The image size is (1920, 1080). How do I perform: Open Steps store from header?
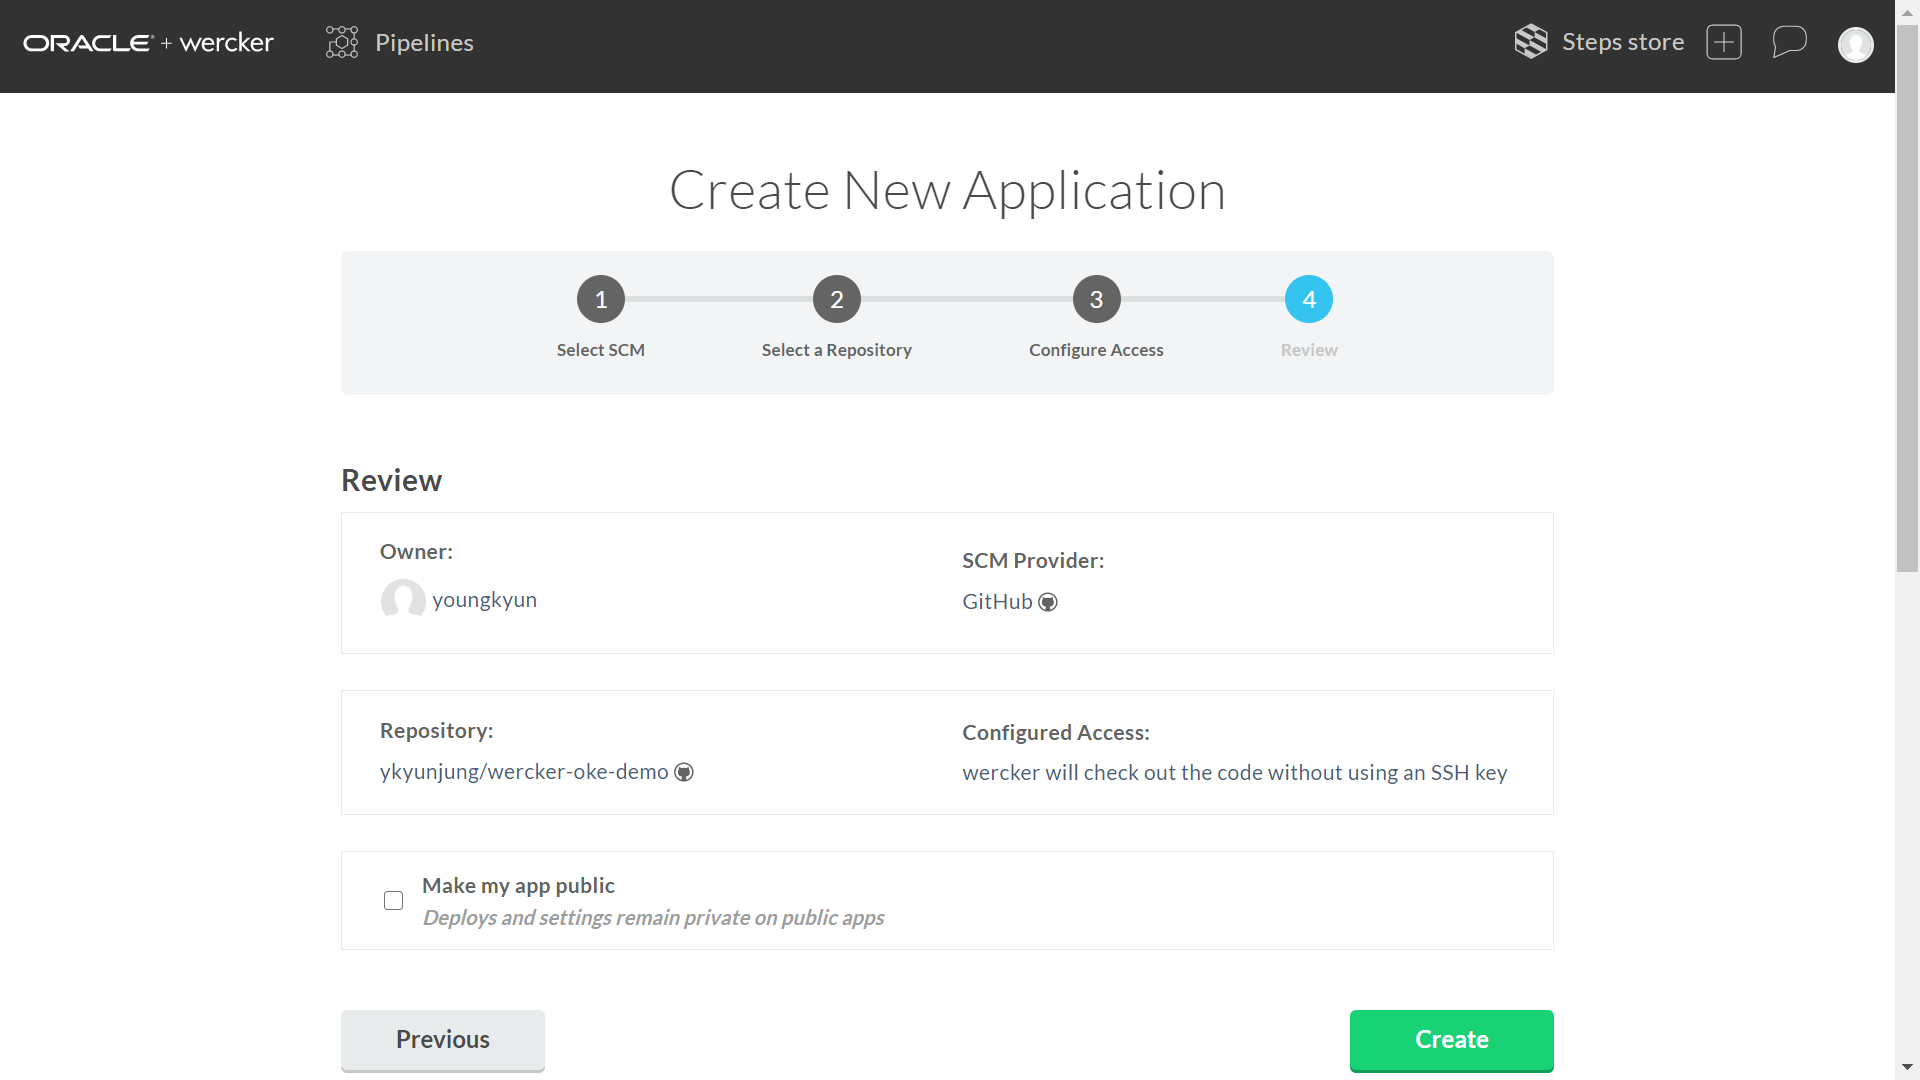(x=1622, y=42)
